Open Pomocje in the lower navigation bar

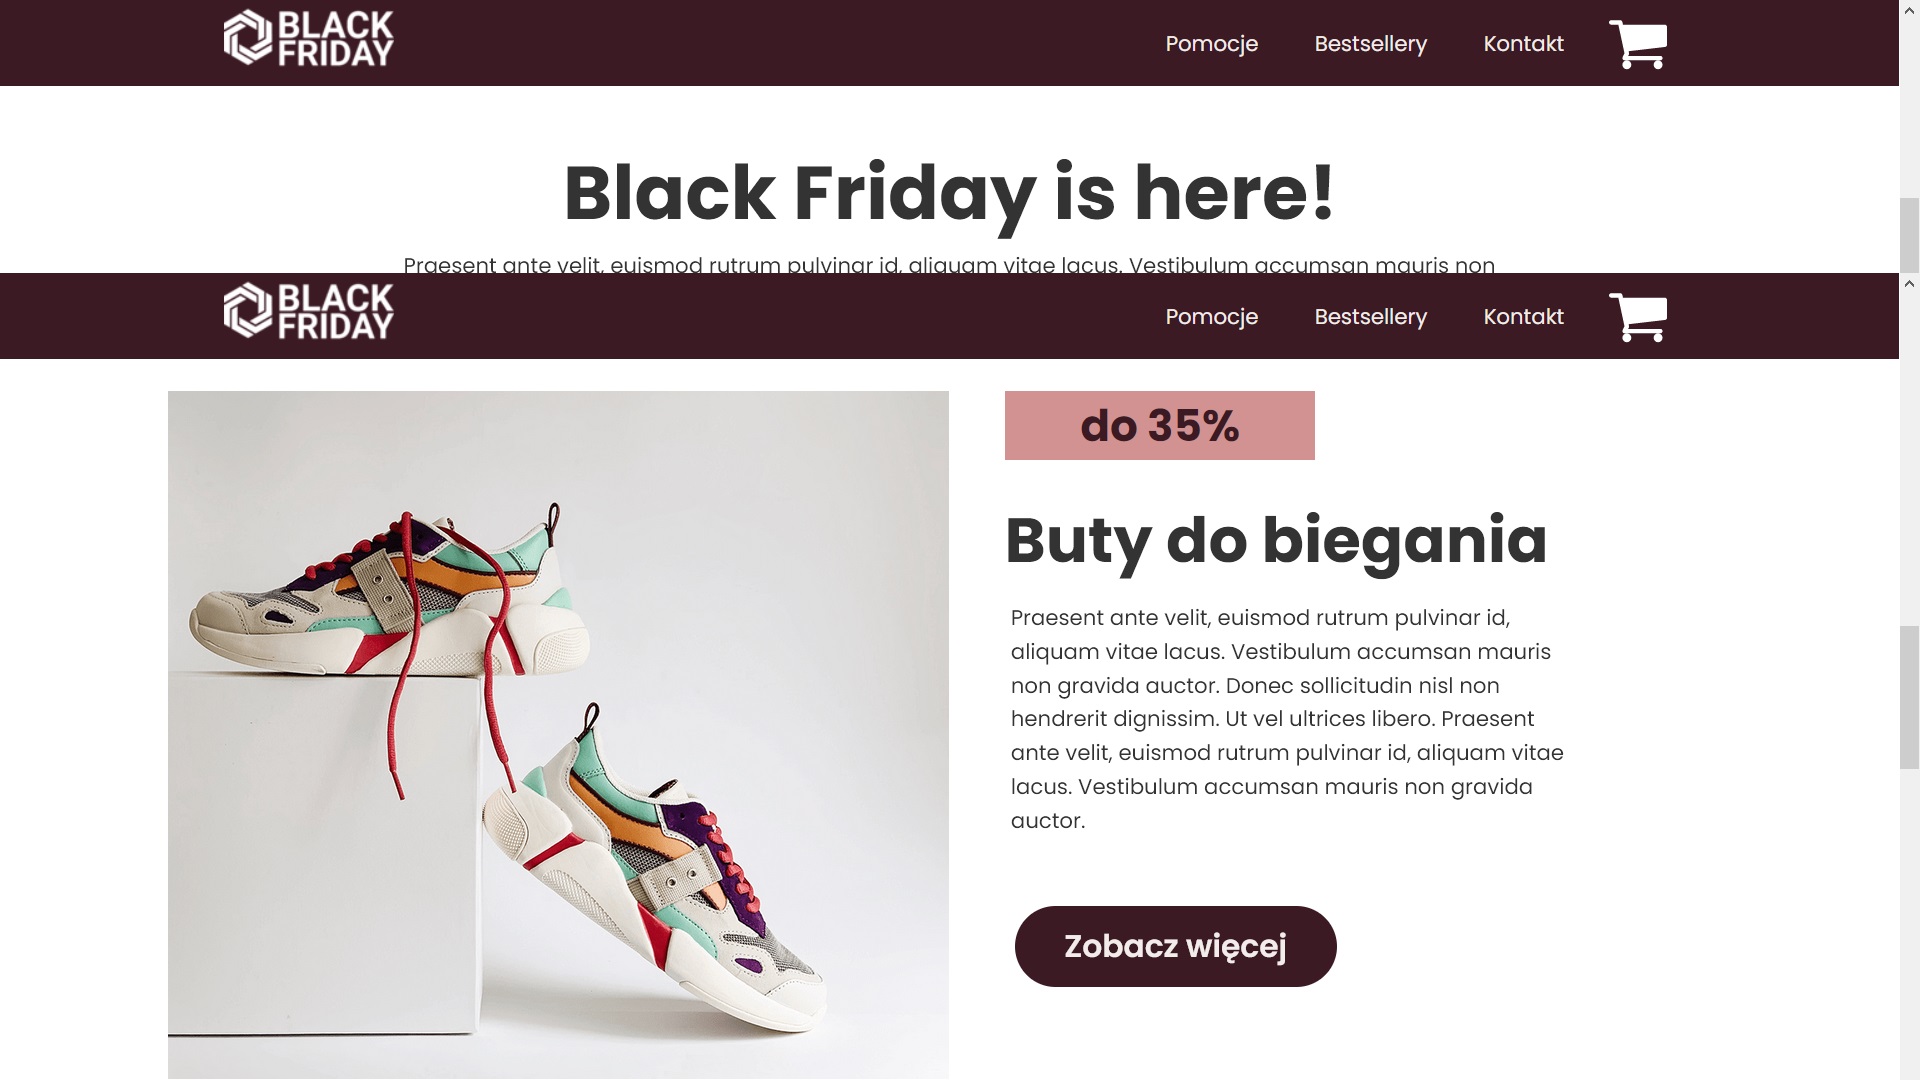click(x=1211, y=317)
